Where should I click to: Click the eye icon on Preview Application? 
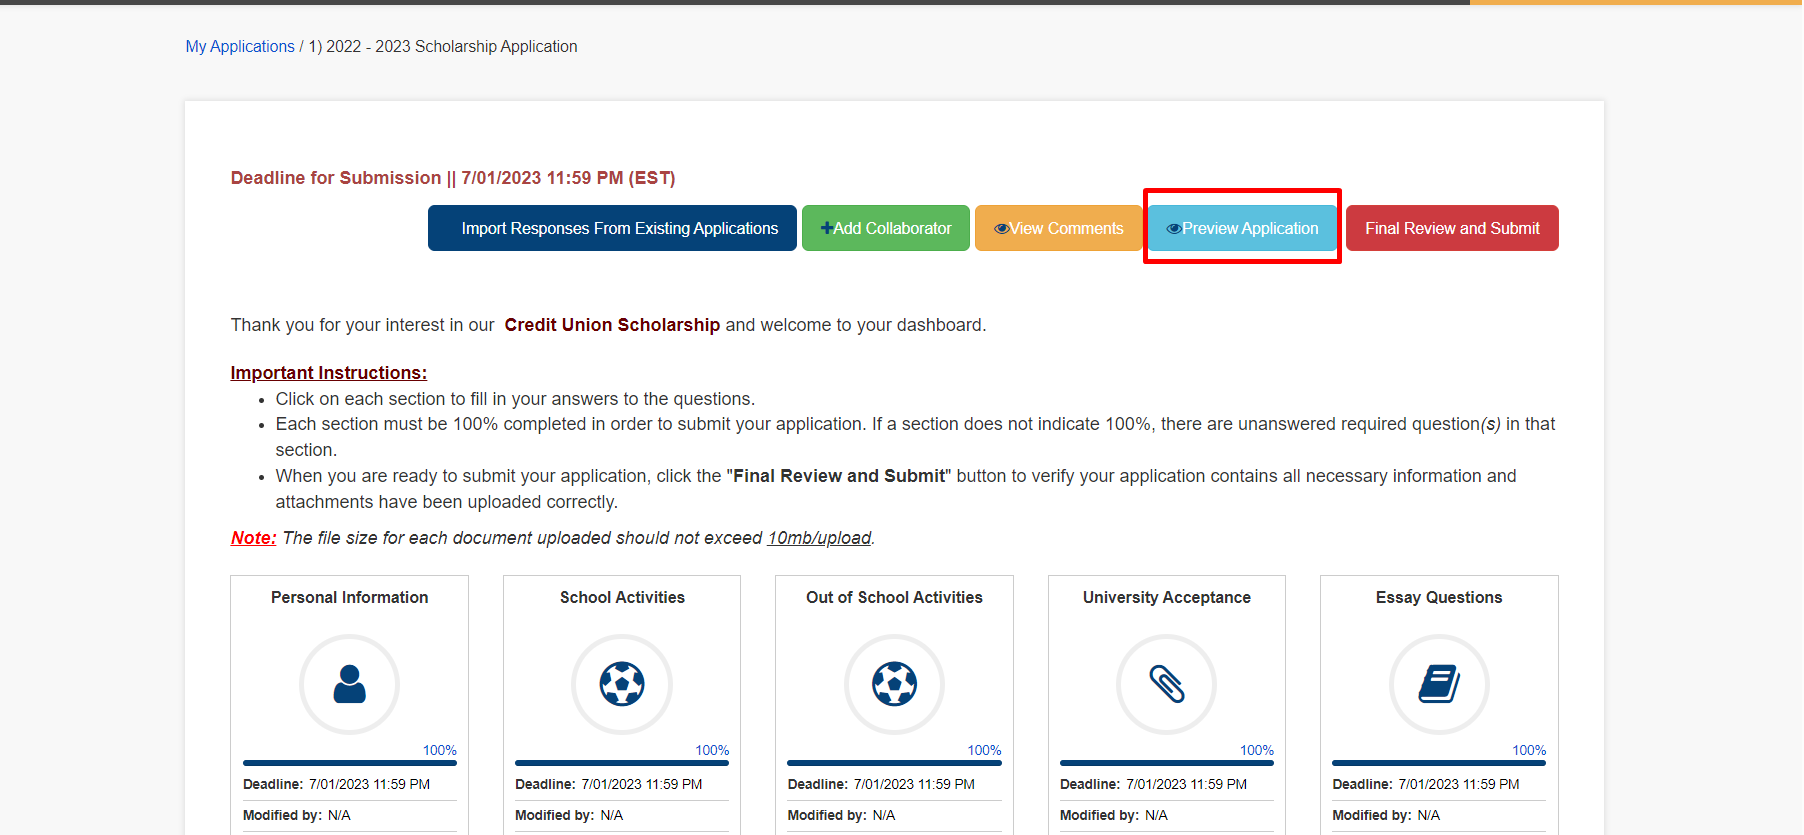coord(1174,229)
